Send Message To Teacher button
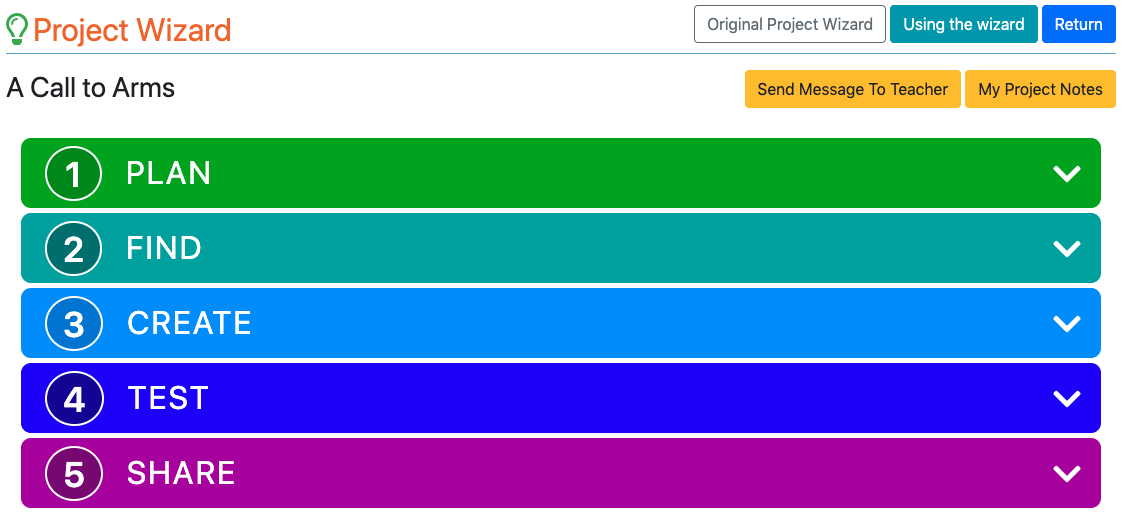This screenshot has width=1128, height=518. point(852,89)
